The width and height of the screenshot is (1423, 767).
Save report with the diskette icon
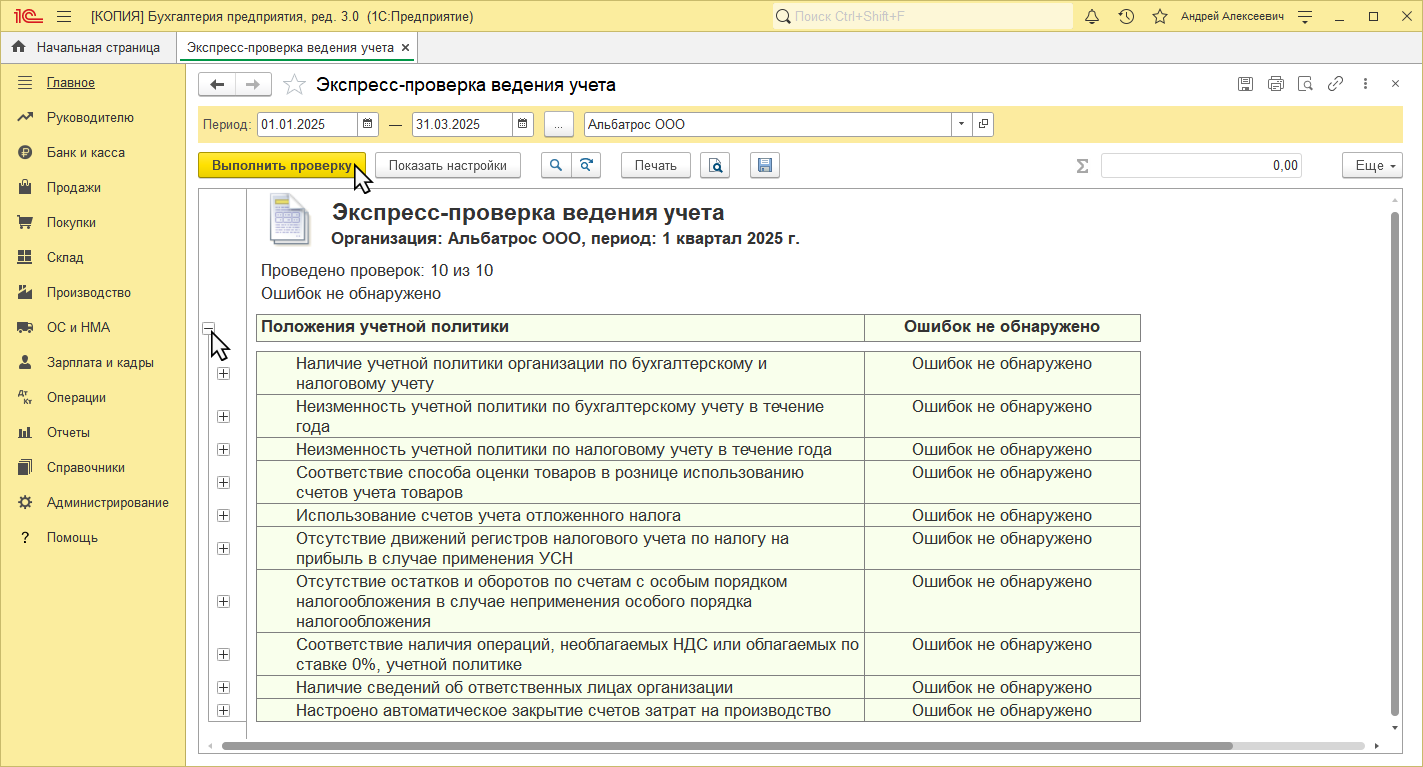(x=764, y=166)
